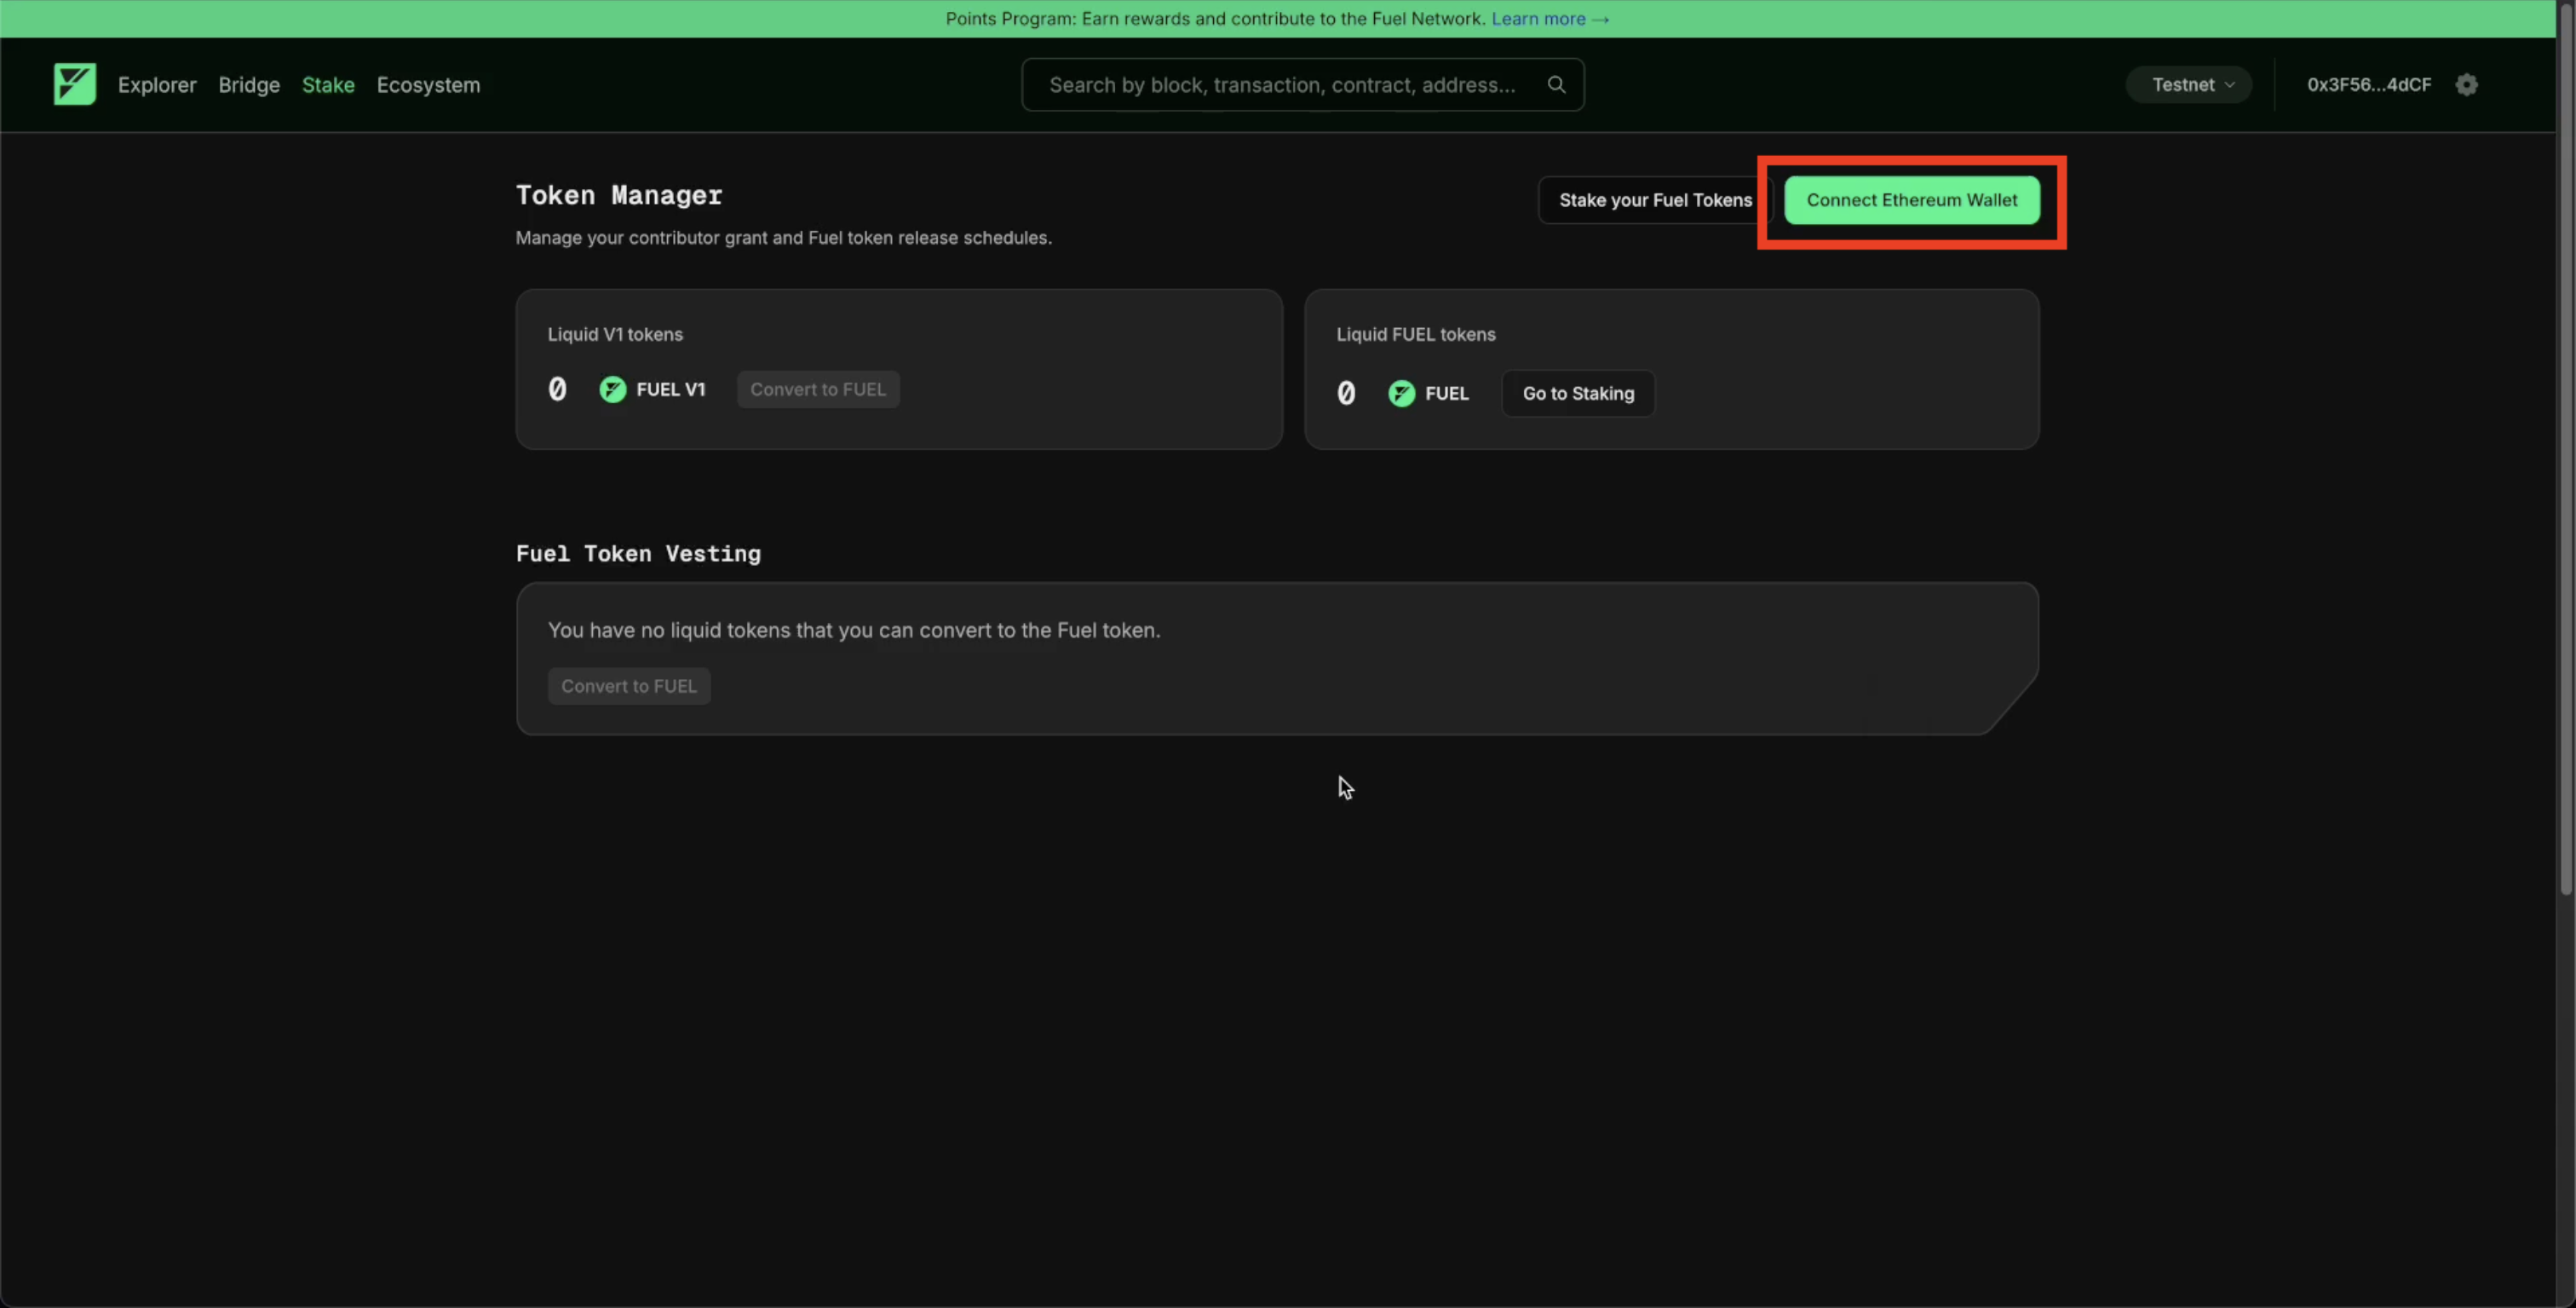
Task: Expand the Testnet network dropdown
Action: 2188,85
